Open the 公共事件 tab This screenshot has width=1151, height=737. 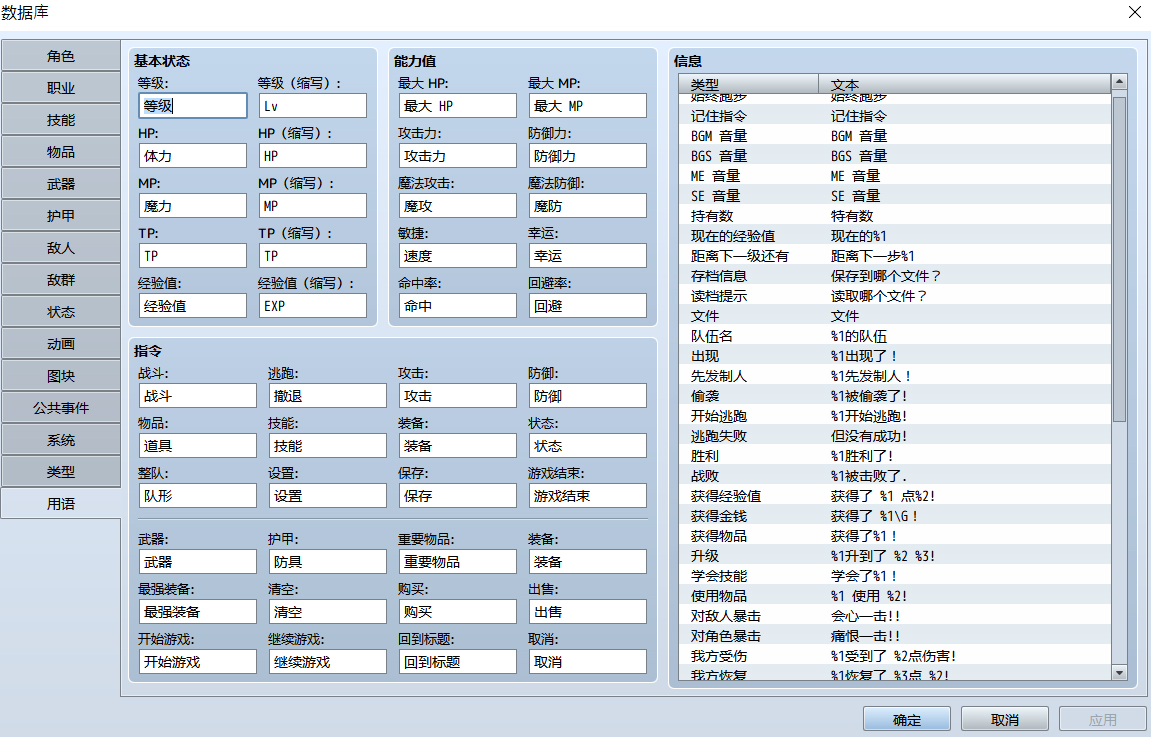pos(61,408)
